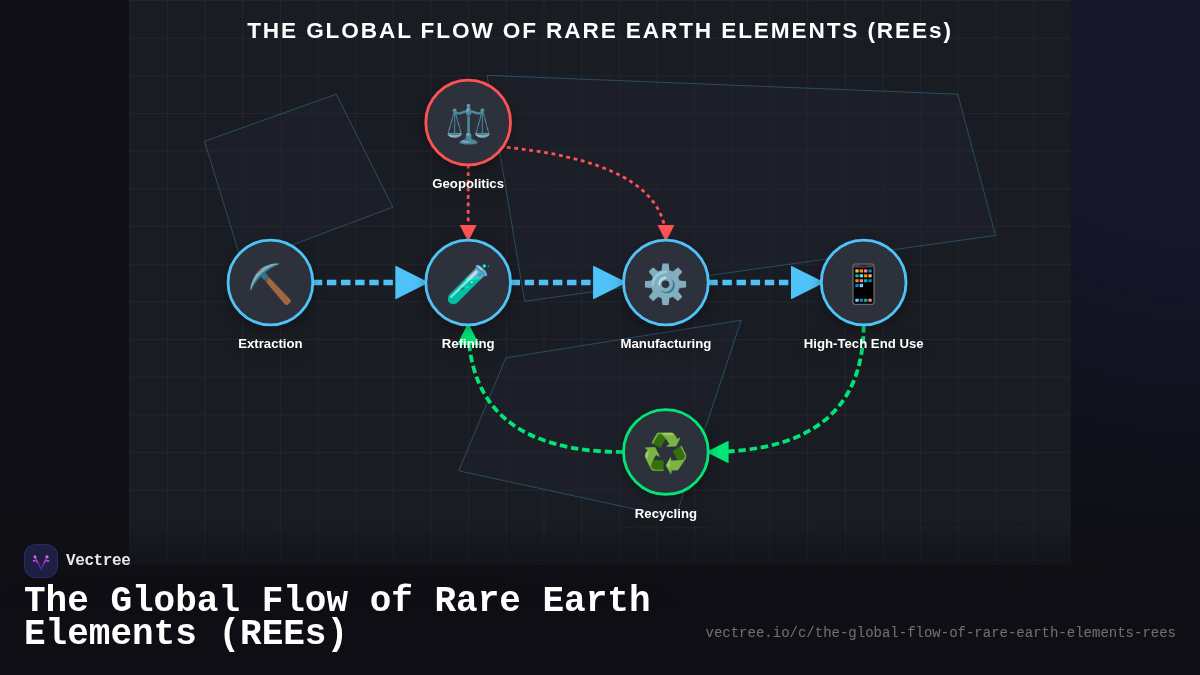
Task: Click the Vectree brand name text
Action: 99,560
